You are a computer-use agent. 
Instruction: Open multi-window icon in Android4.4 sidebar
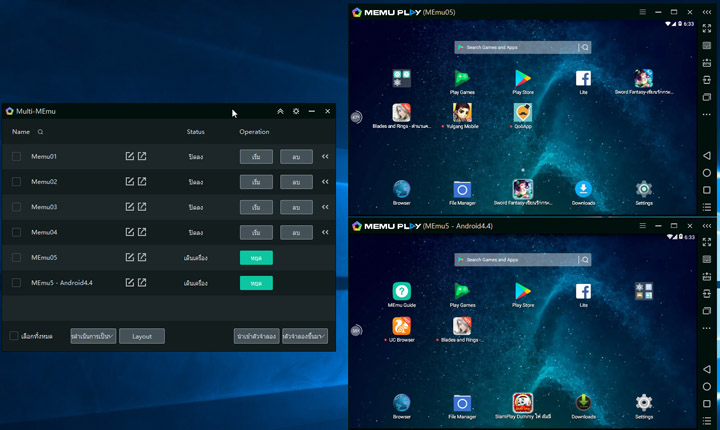[x=707, y=311]
